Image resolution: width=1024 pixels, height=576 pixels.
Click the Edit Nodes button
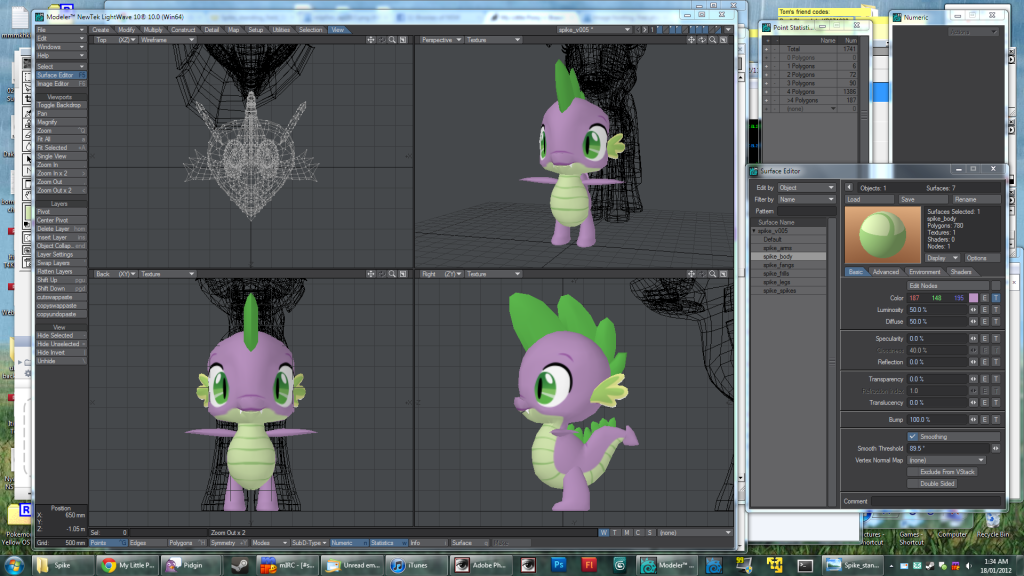948,285
